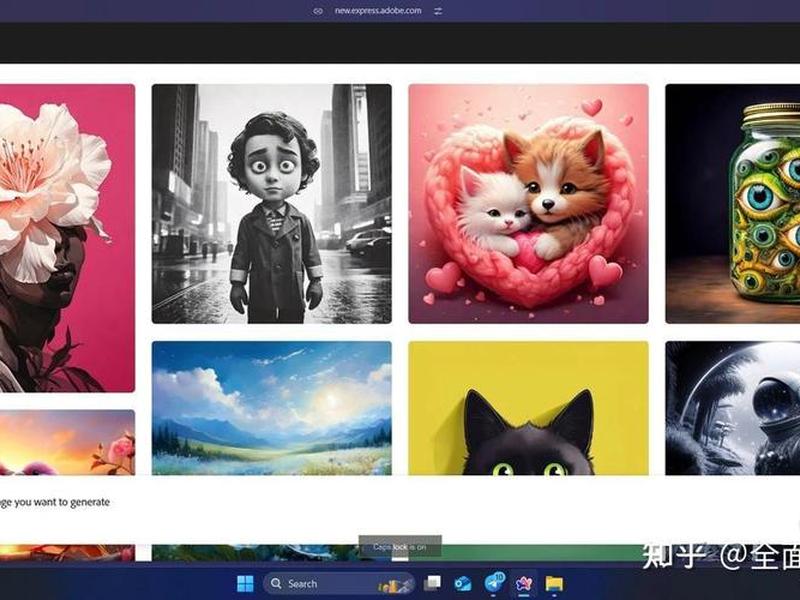Open the sunset with pink flowers image
The width and height of the screenshot is (800, 600).
[x=67, y=442]
